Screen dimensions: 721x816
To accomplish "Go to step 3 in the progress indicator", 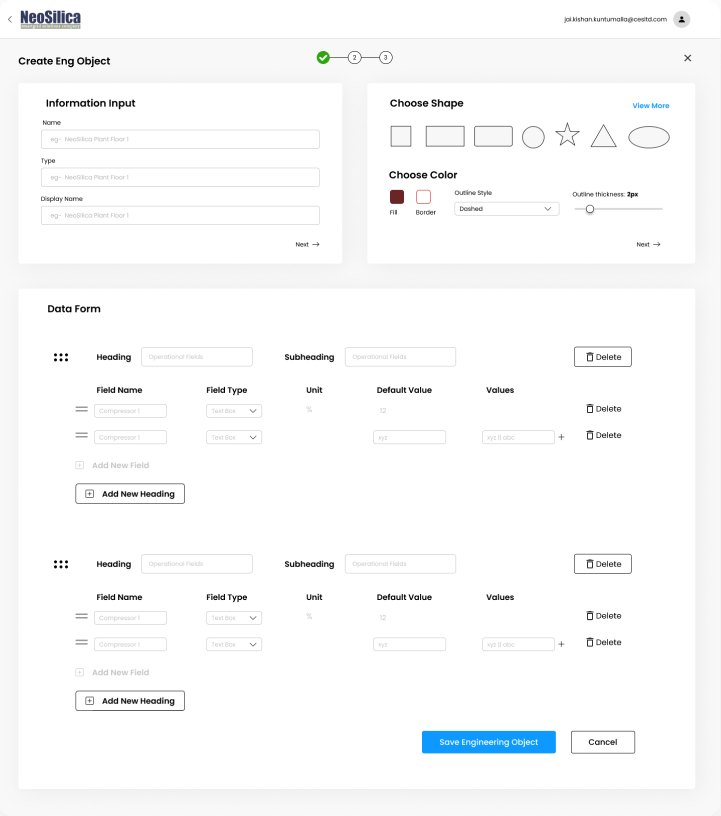I will pos(386,57).
